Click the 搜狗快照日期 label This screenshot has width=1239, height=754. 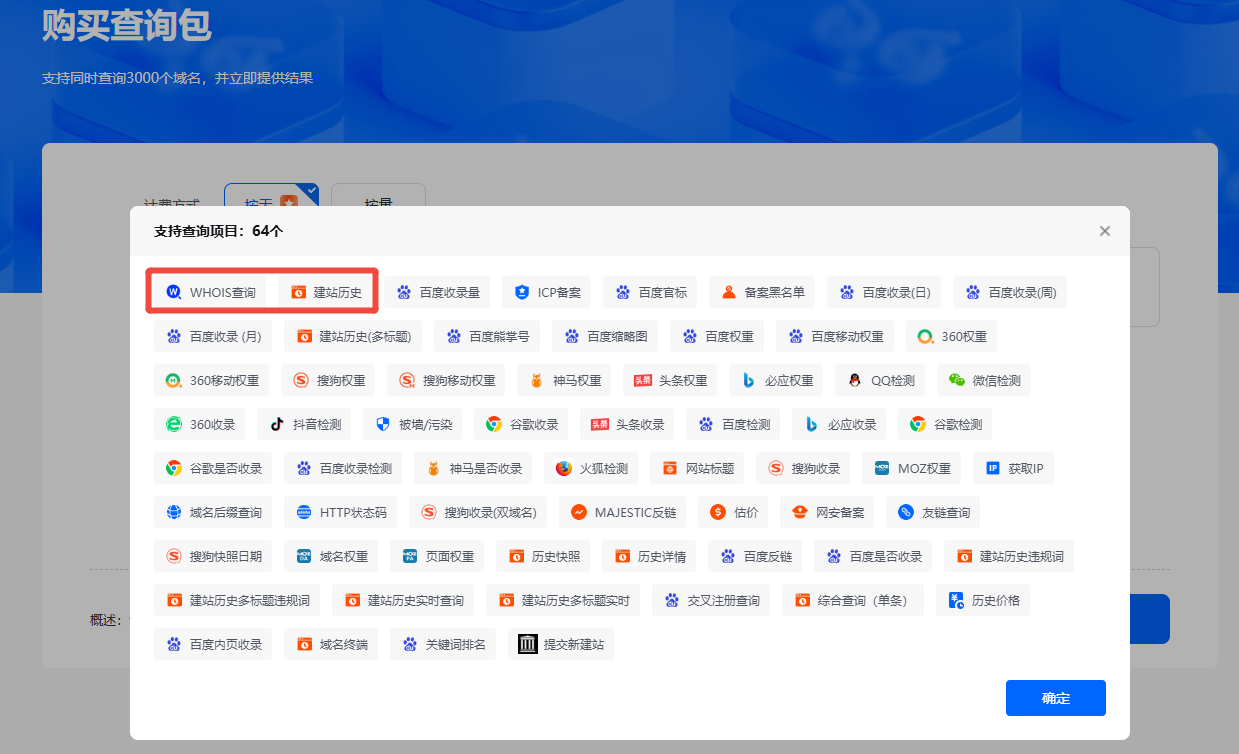(x=226, y=557)
